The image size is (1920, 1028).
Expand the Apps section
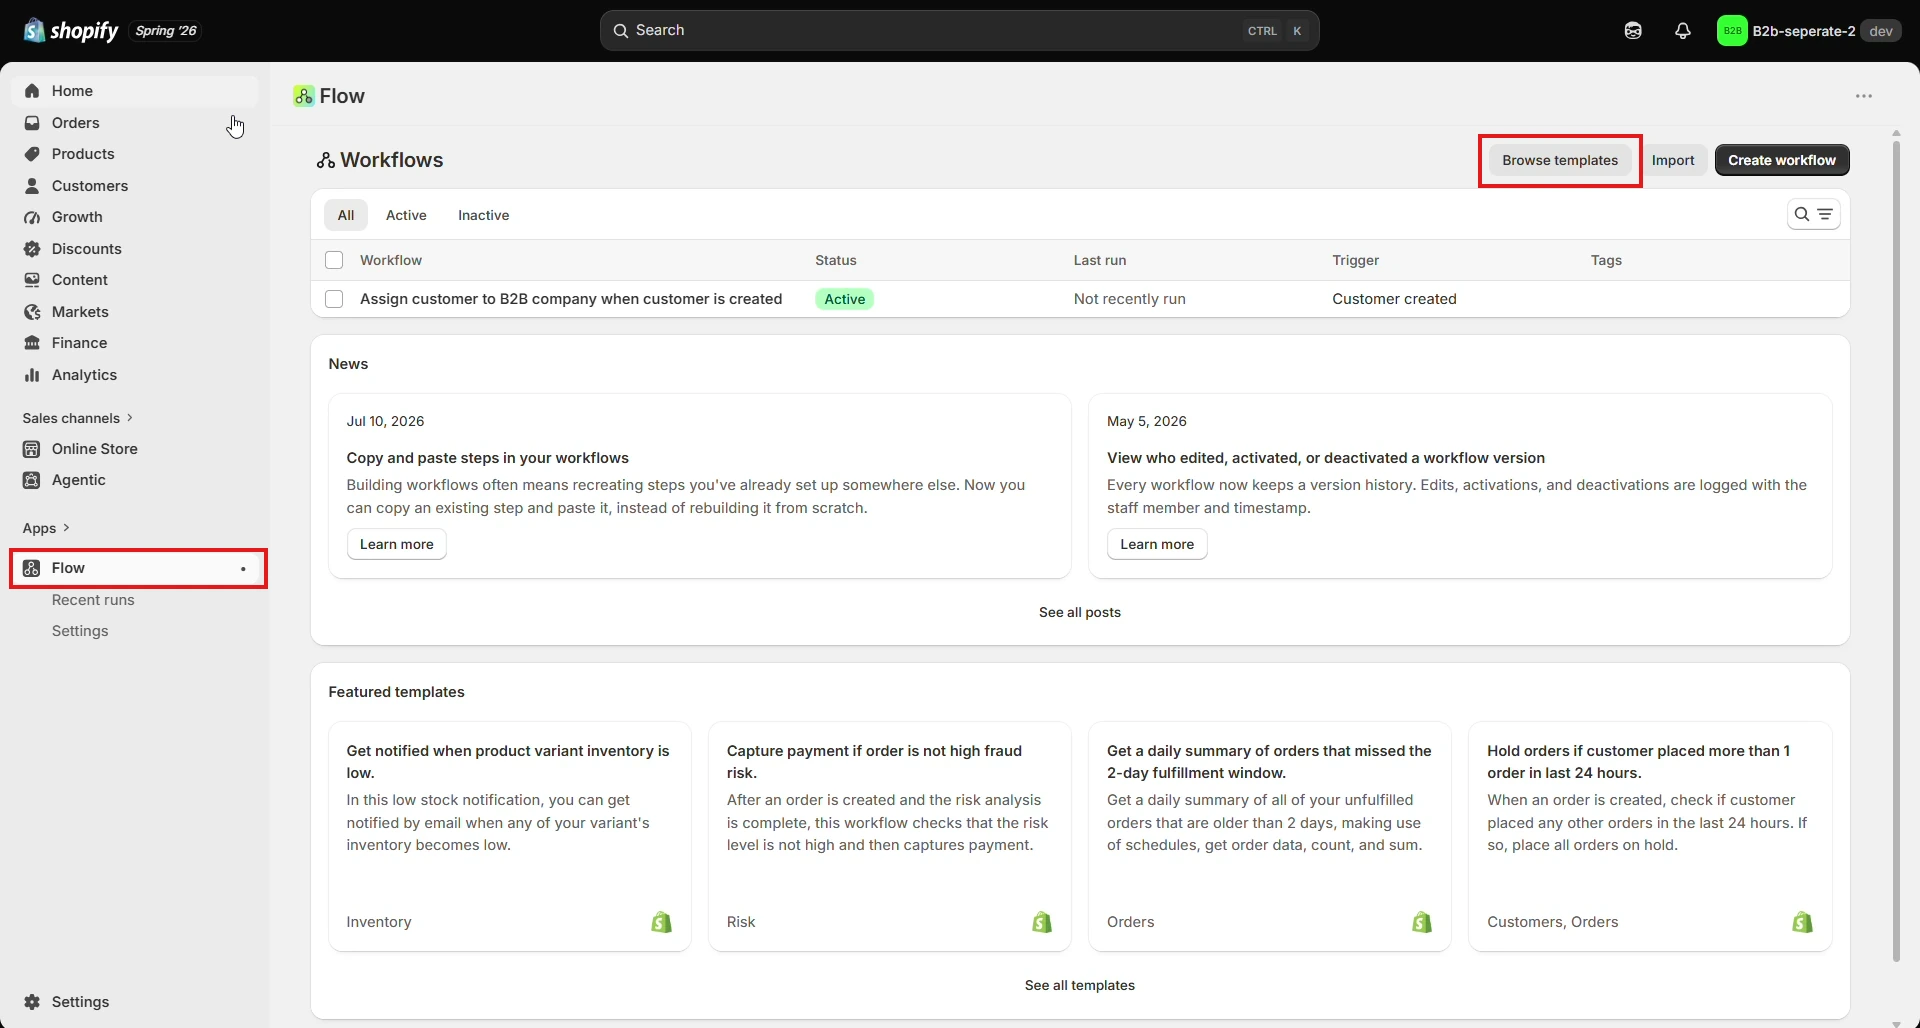point(46,528)
